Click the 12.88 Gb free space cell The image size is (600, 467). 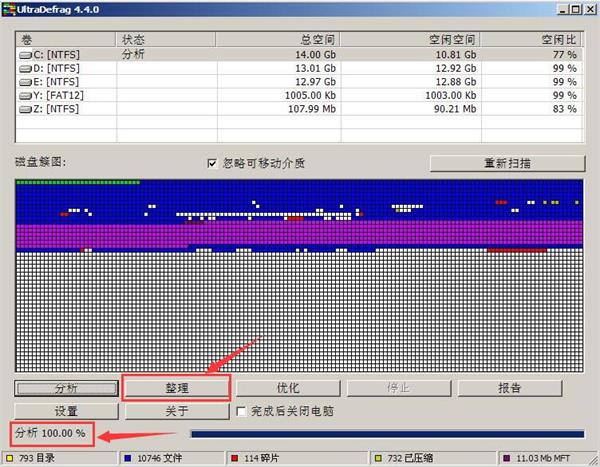tap(456, 82)
